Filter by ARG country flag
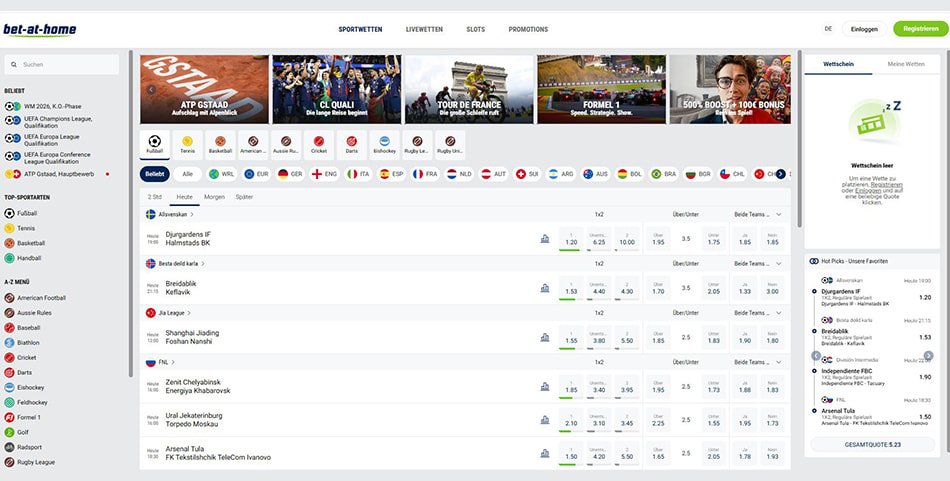Viewport: 950px width, 481px height. coord(561,174)
